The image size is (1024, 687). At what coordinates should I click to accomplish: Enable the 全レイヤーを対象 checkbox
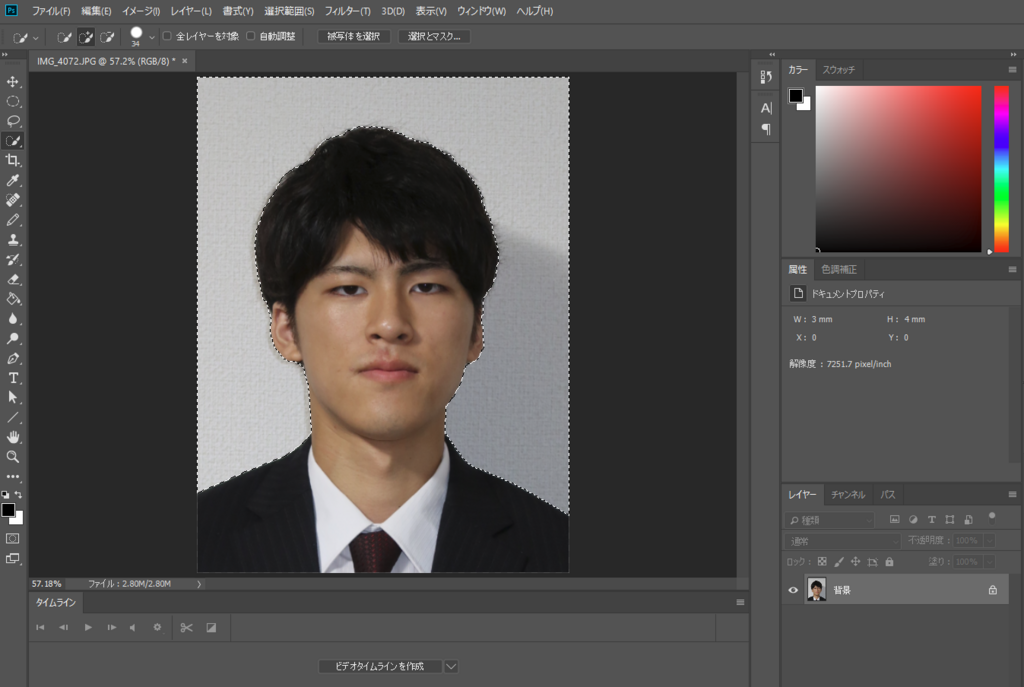click(167, 36)
